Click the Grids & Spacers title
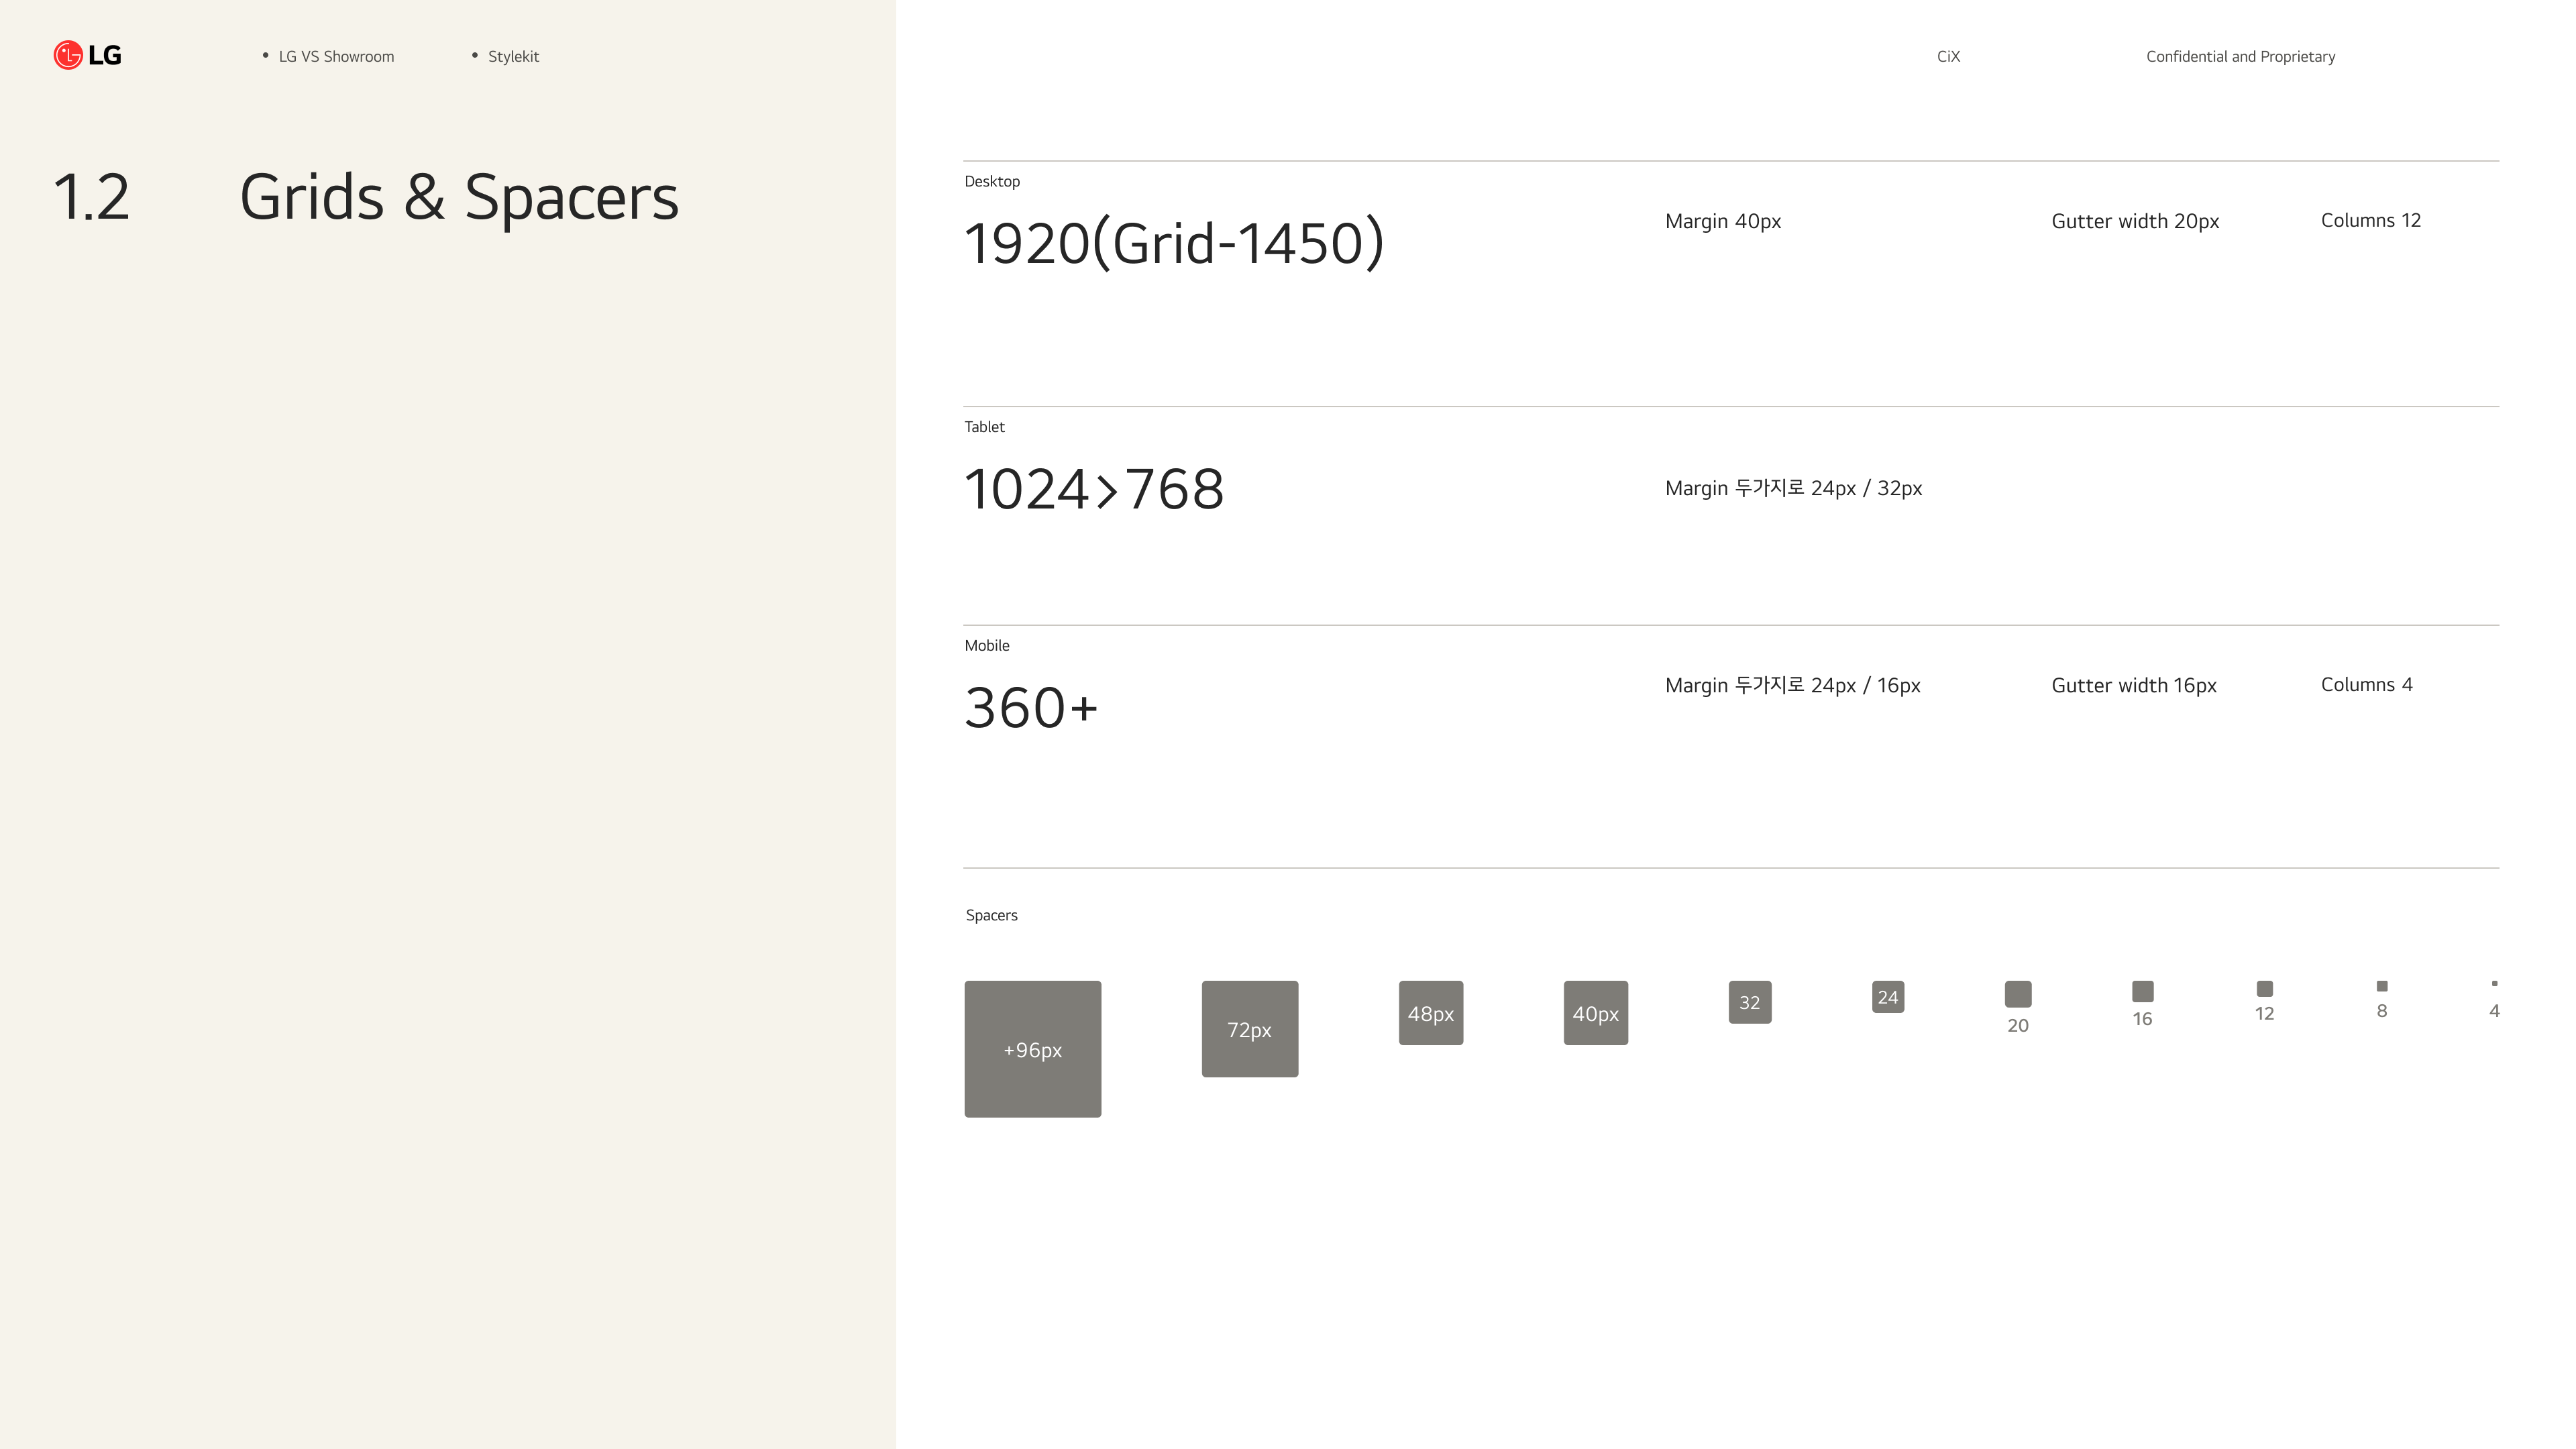 click(x=459, y=197)
